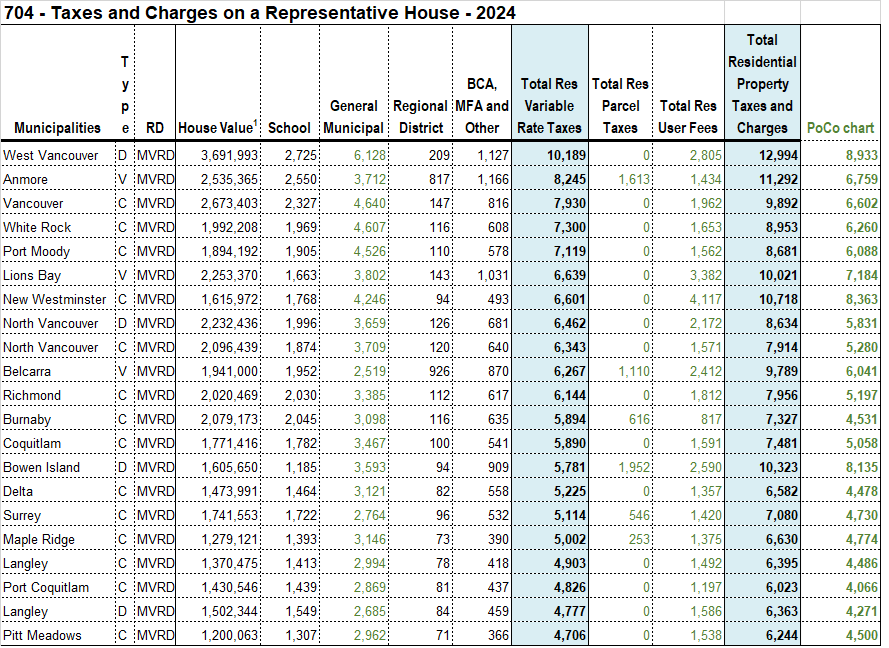The height and width of the screenshot is (648, 889).
Task: Click the table title '704 - Taxes and Charges'
Action: [260, 12]
